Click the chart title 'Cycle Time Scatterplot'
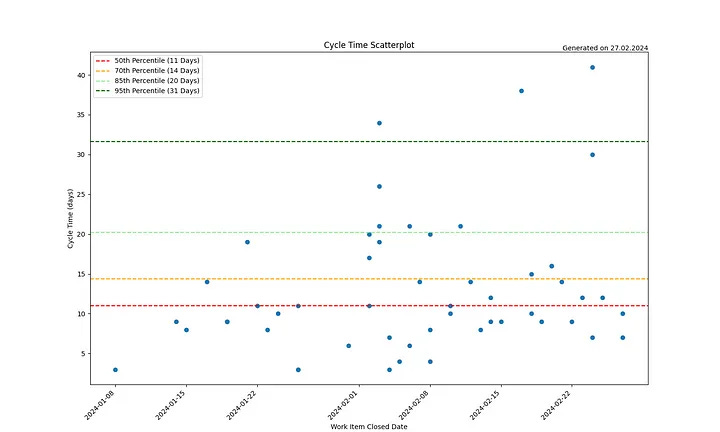The image size is (720, 432). (x=369, y=45)
